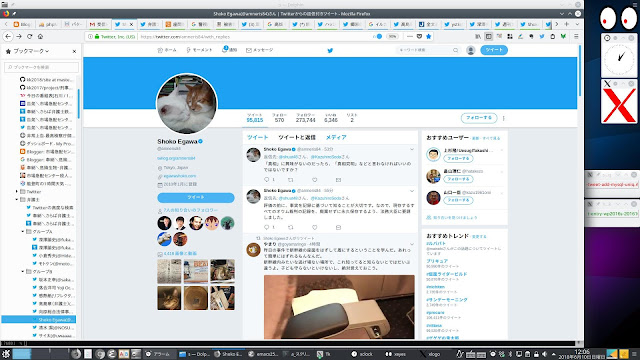This screenshot has width=640, height=360.
Task: Click the volume speaker icon in system tray
Action: 544,354
